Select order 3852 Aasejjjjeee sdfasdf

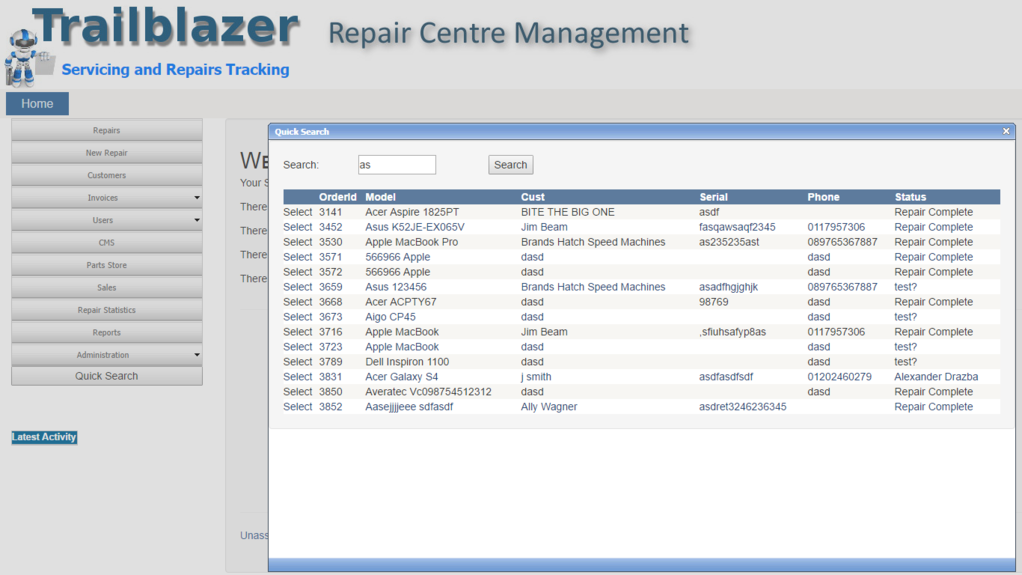[298, 407]
